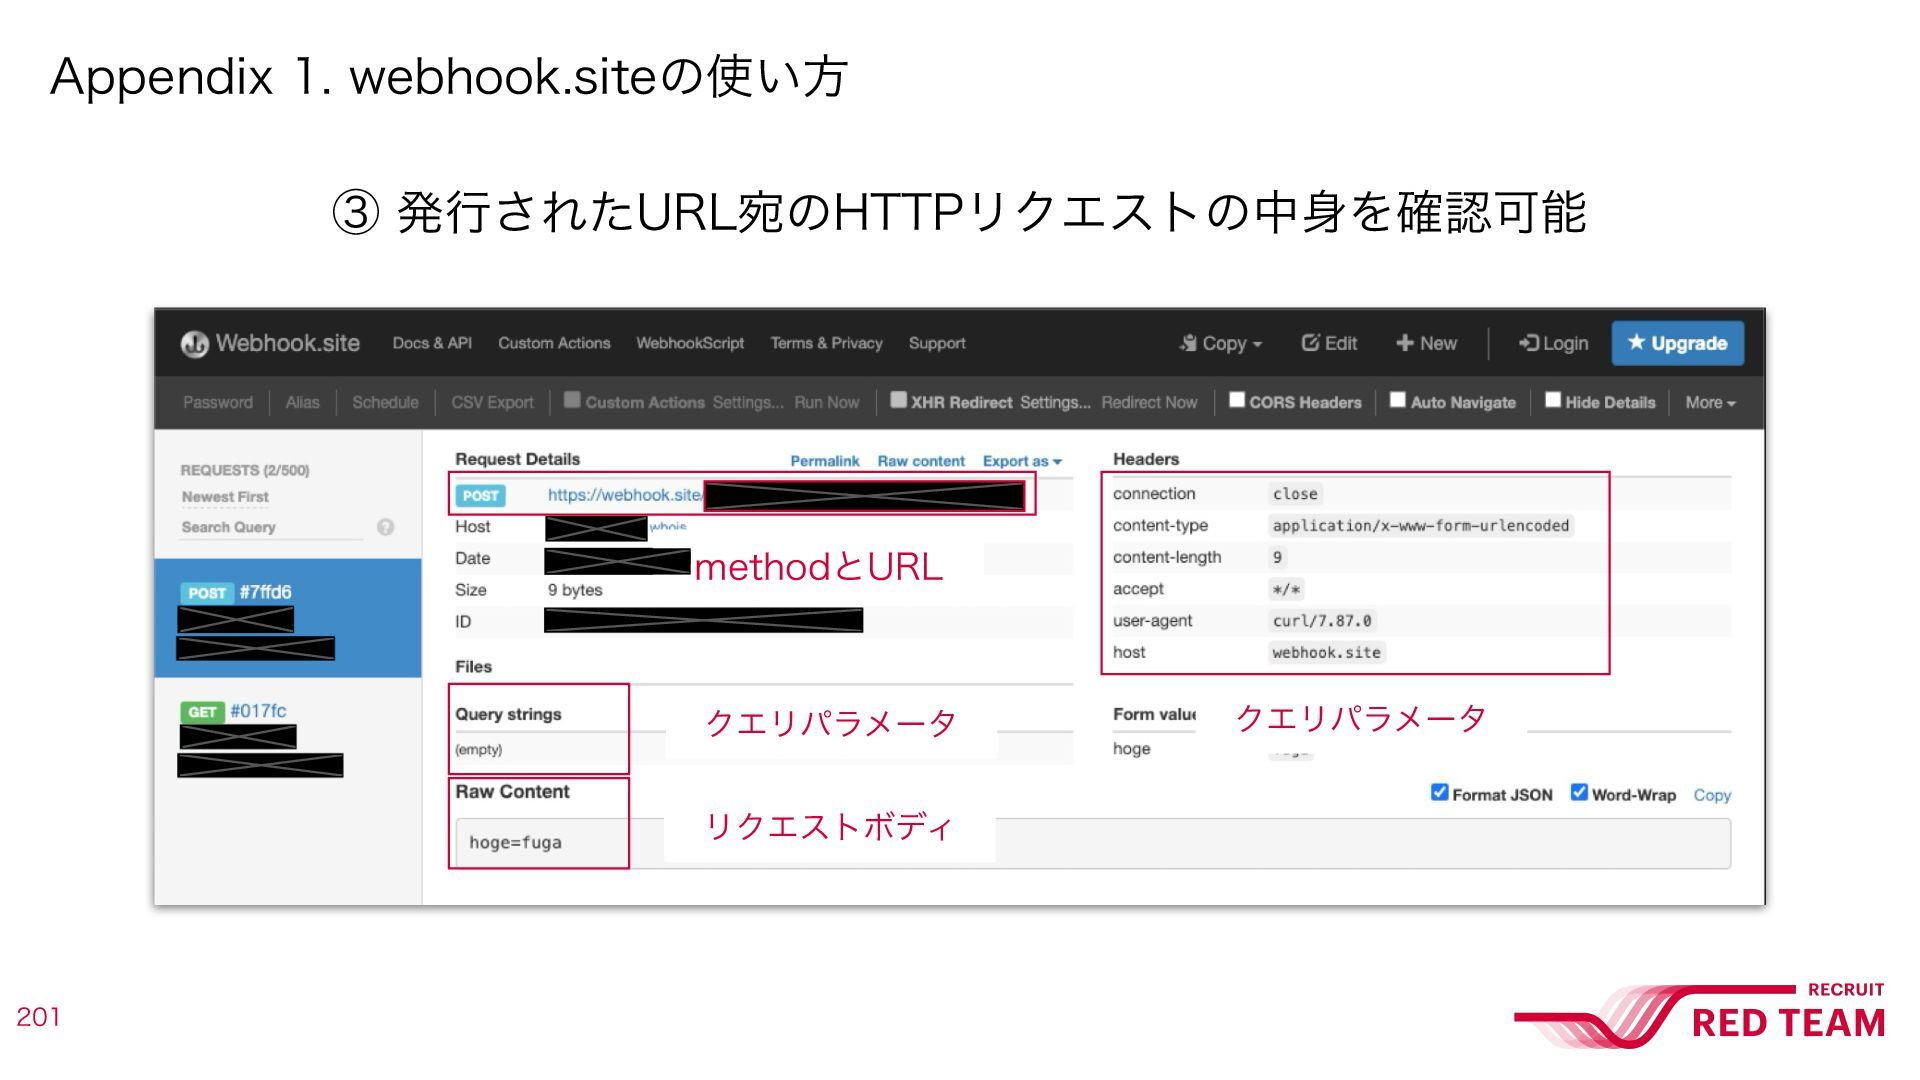Image resolution: width=1920 pixels, height=1080 pixels.
Task: Open the Raw content link
Action: pyautogui.click(x=921, y=461)
